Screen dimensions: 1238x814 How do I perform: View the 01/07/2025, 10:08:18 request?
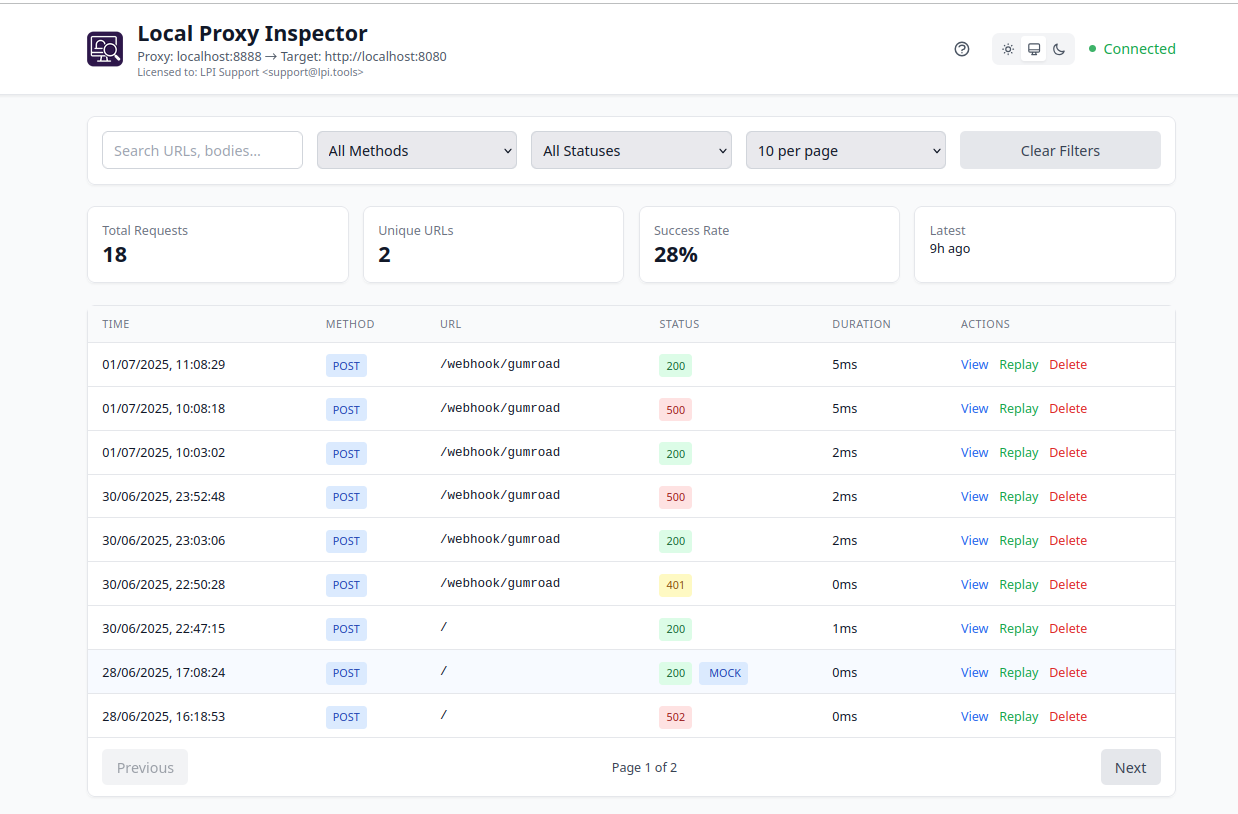pos(974,409)
